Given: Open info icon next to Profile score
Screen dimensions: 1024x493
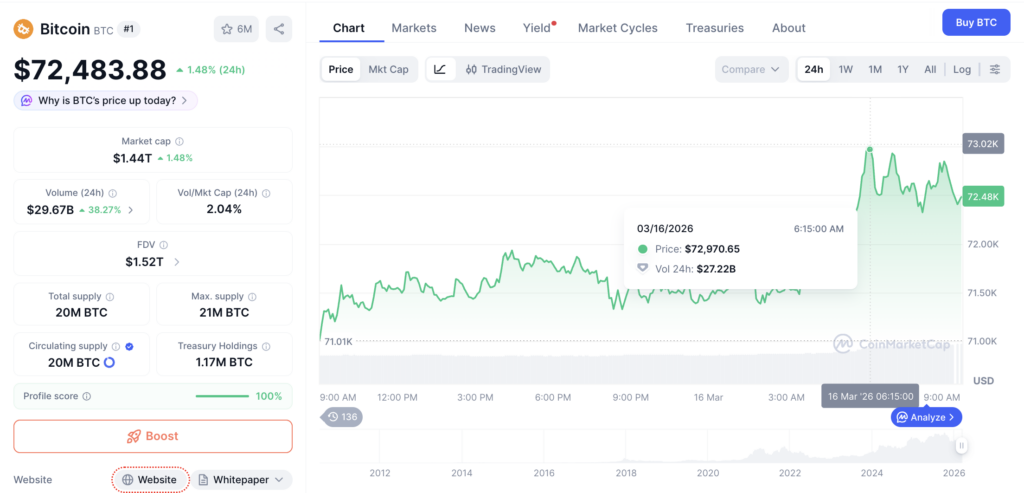Looking at the screenshot, I should tap(87, 396).
